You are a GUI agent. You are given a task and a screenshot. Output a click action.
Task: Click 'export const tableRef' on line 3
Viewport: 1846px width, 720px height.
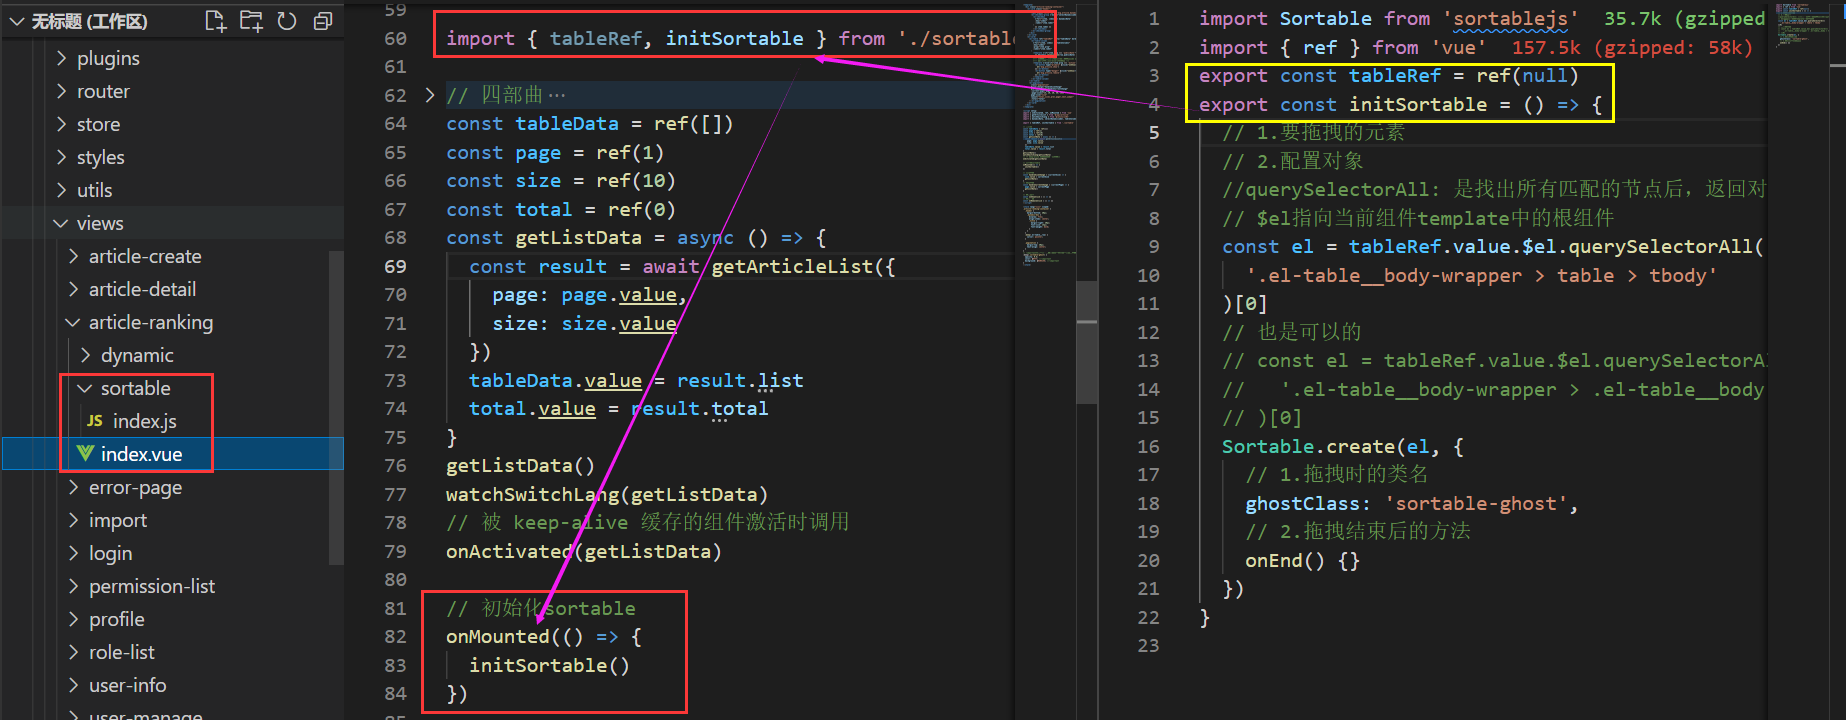(x=1320, y=76)
